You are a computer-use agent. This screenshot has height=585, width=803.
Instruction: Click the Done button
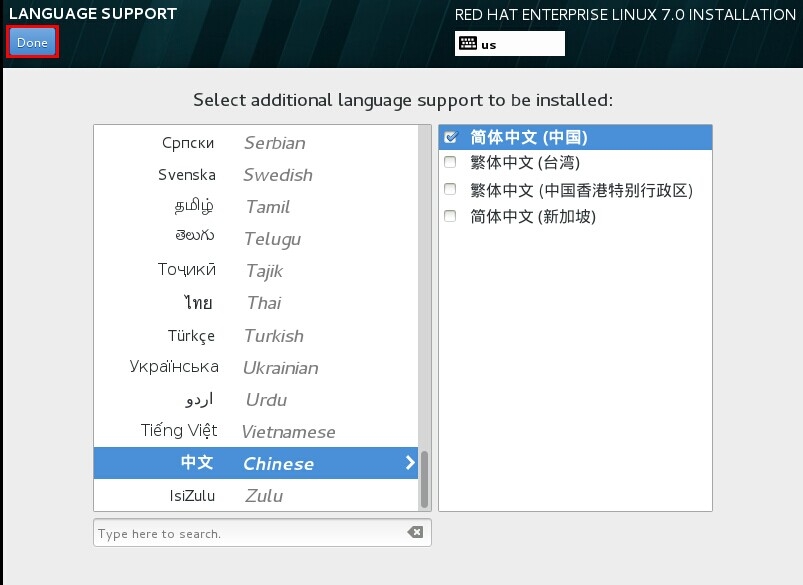(x=32, y=42)
